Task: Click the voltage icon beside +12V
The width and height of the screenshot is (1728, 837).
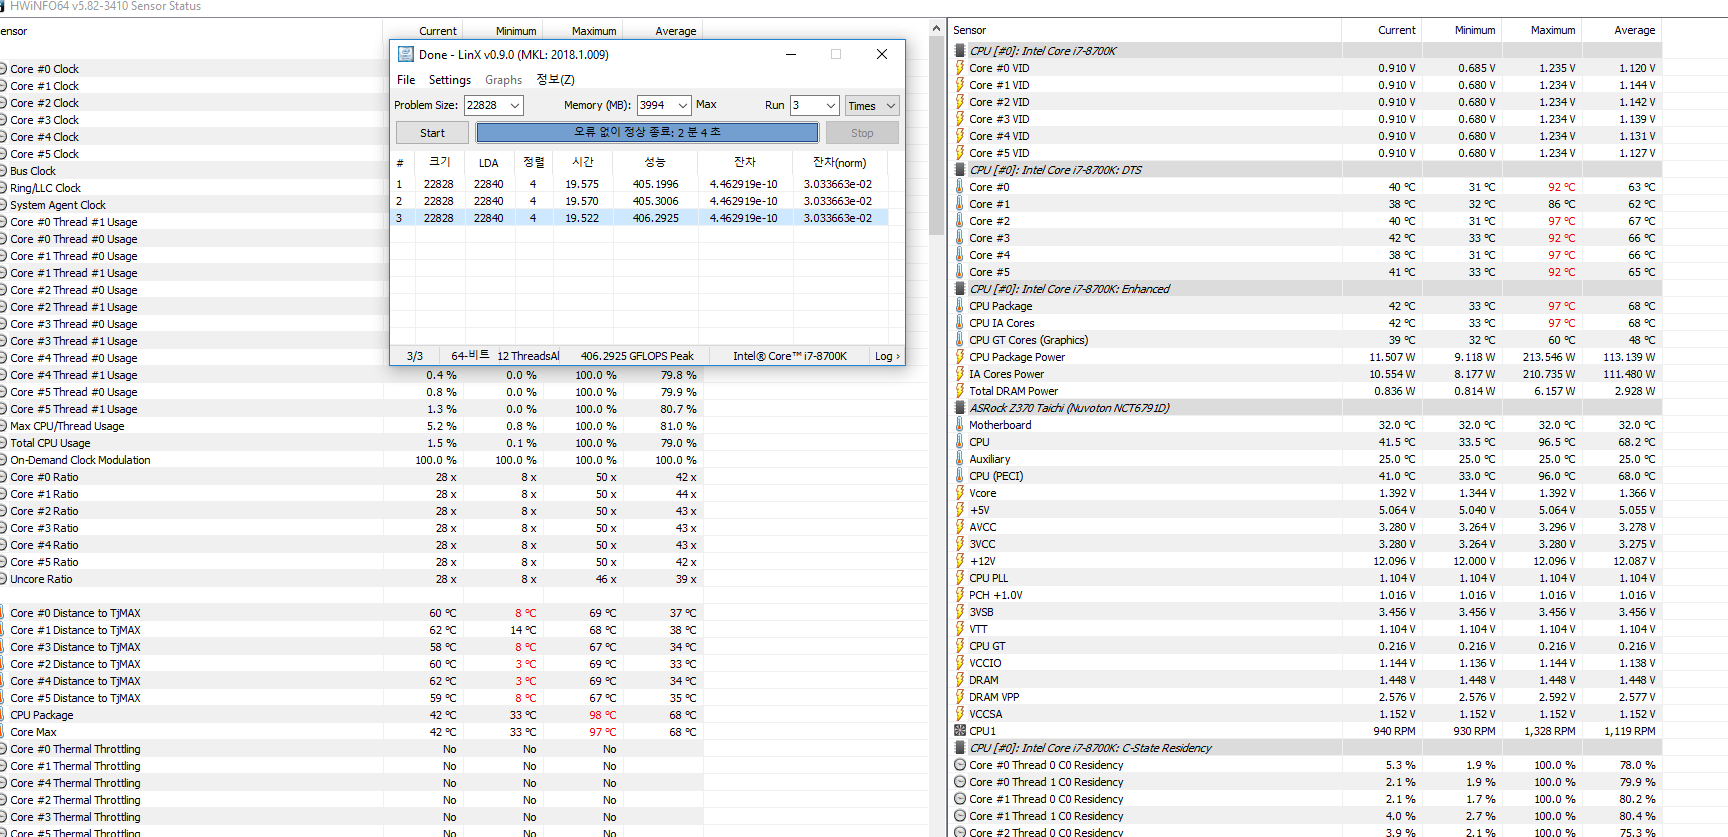Action: tap(960, 561)
